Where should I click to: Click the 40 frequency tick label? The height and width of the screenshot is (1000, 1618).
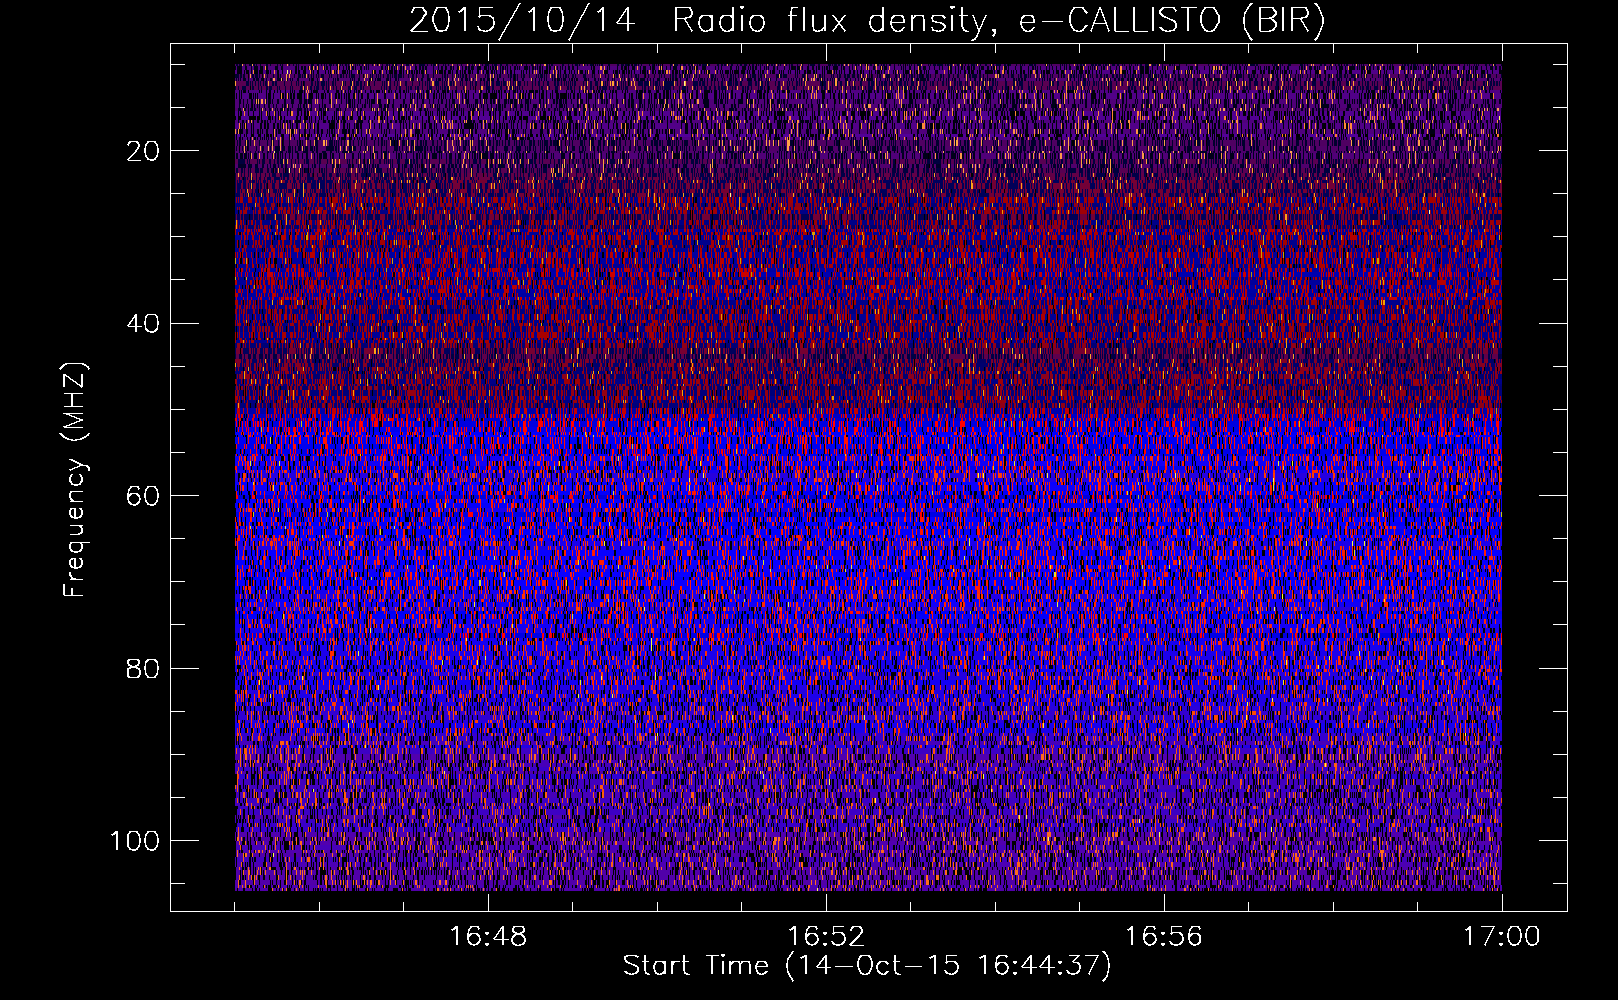143,324
